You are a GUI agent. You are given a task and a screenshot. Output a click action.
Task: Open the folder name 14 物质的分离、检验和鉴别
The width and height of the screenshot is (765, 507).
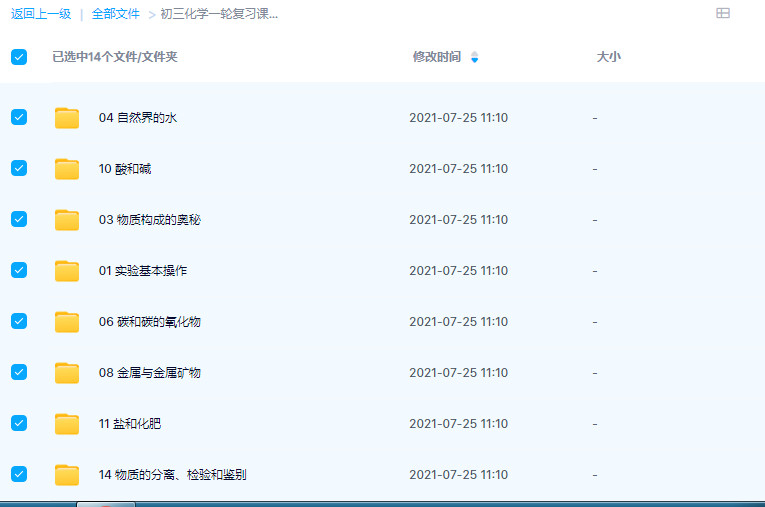pos(172,474)
